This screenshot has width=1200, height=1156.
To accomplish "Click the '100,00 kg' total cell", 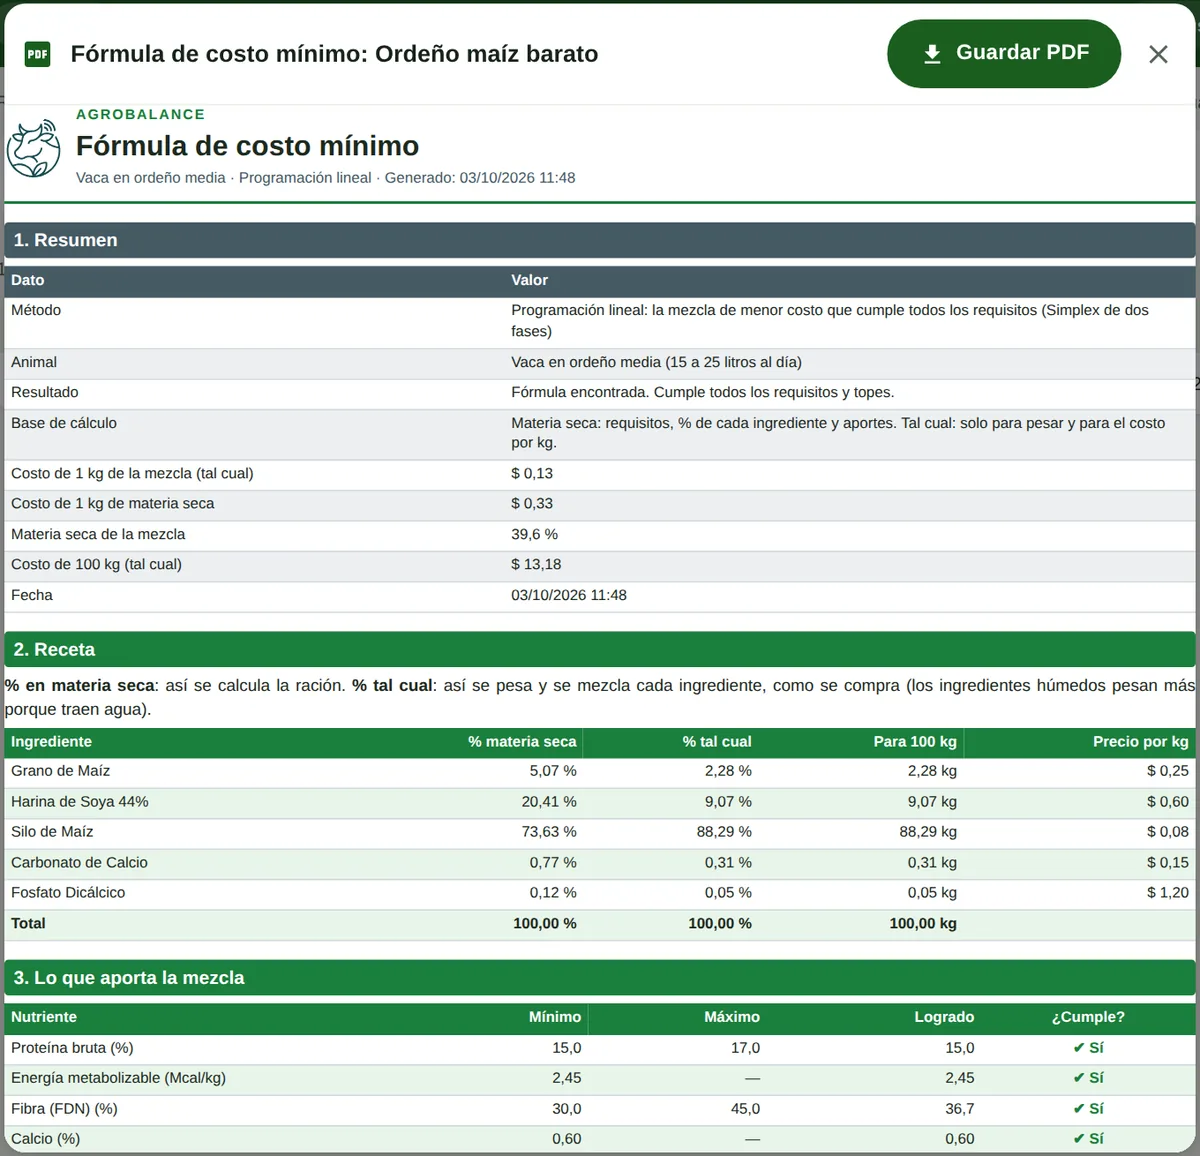I will 923,923.
